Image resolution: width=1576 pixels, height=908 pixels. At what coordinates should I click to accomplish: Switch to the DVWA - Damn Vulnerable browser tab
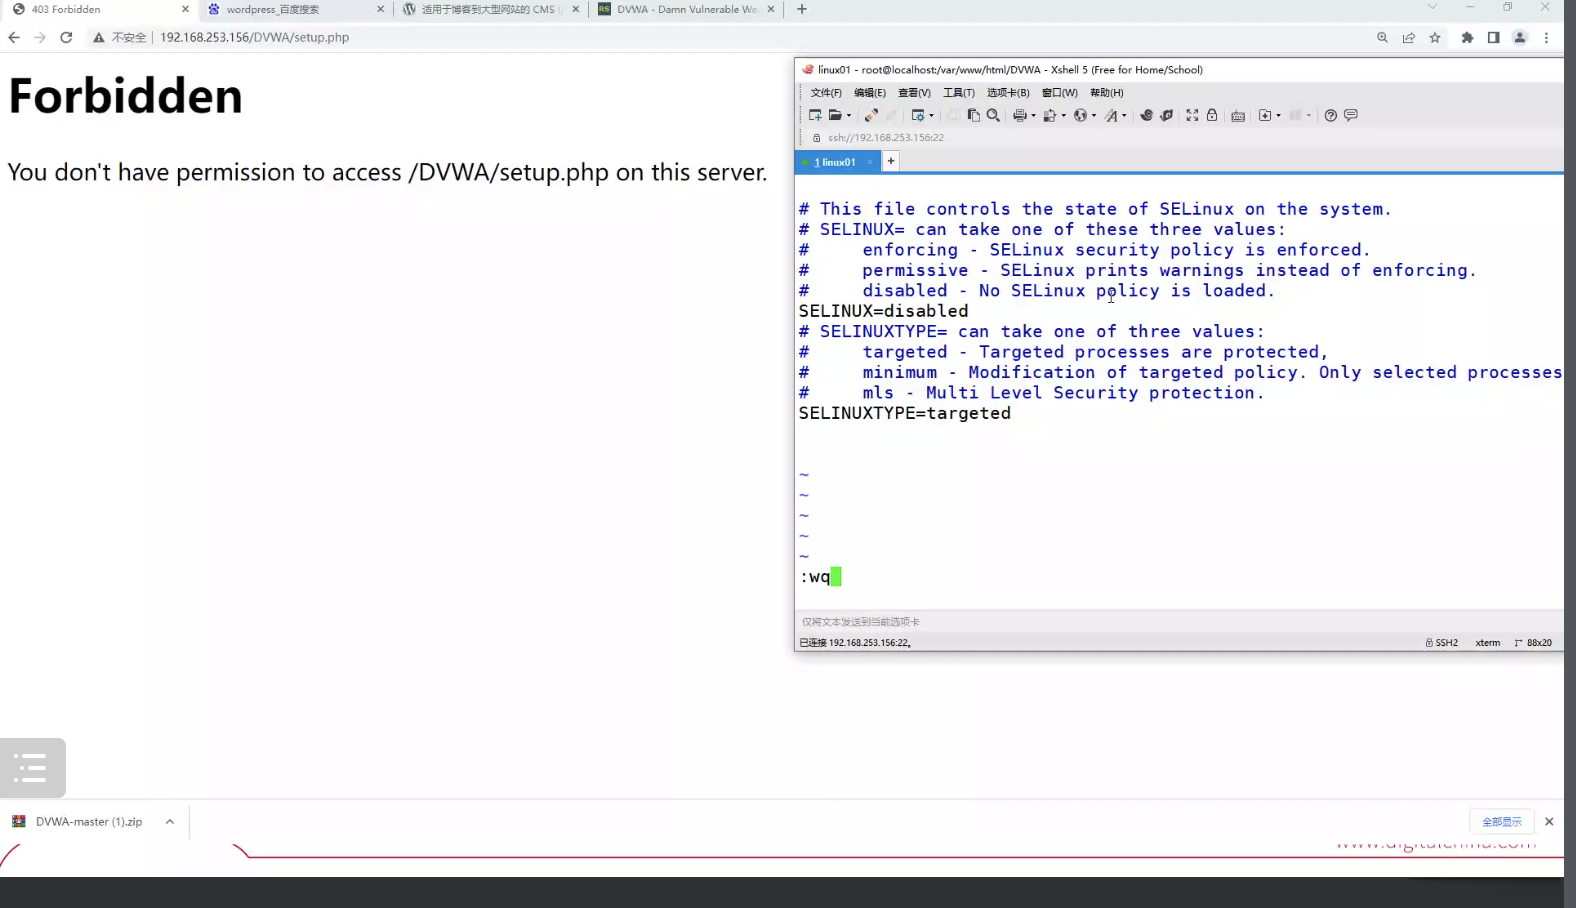coord(686,10)
